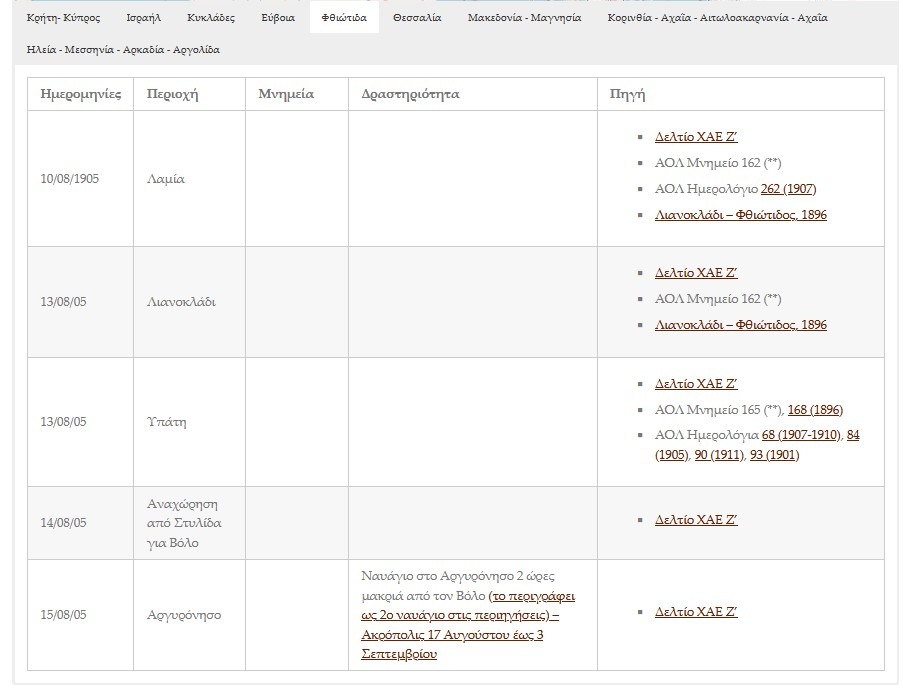Image resolution: width=903 pixels, height=694 pixels.
Task: Open the Ισραήλ tab
Action: (x=144, y=18)
